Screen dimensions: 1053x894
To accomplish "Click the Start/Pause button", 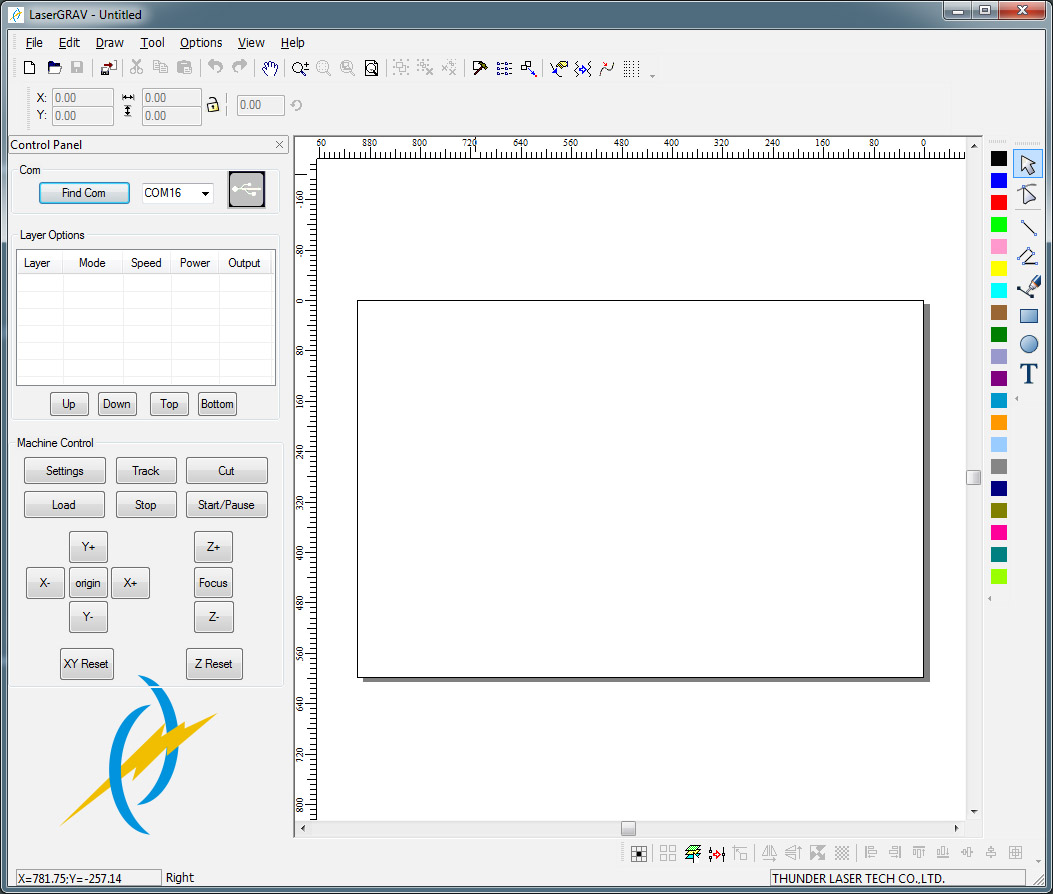I will point(226,505).
